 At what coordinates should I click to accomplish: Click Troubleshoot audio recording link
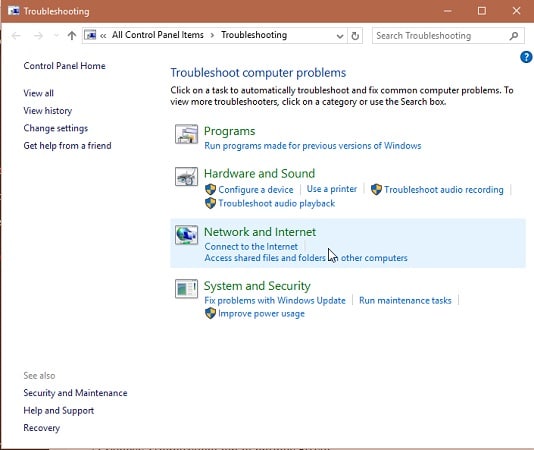tap(444, 190)
